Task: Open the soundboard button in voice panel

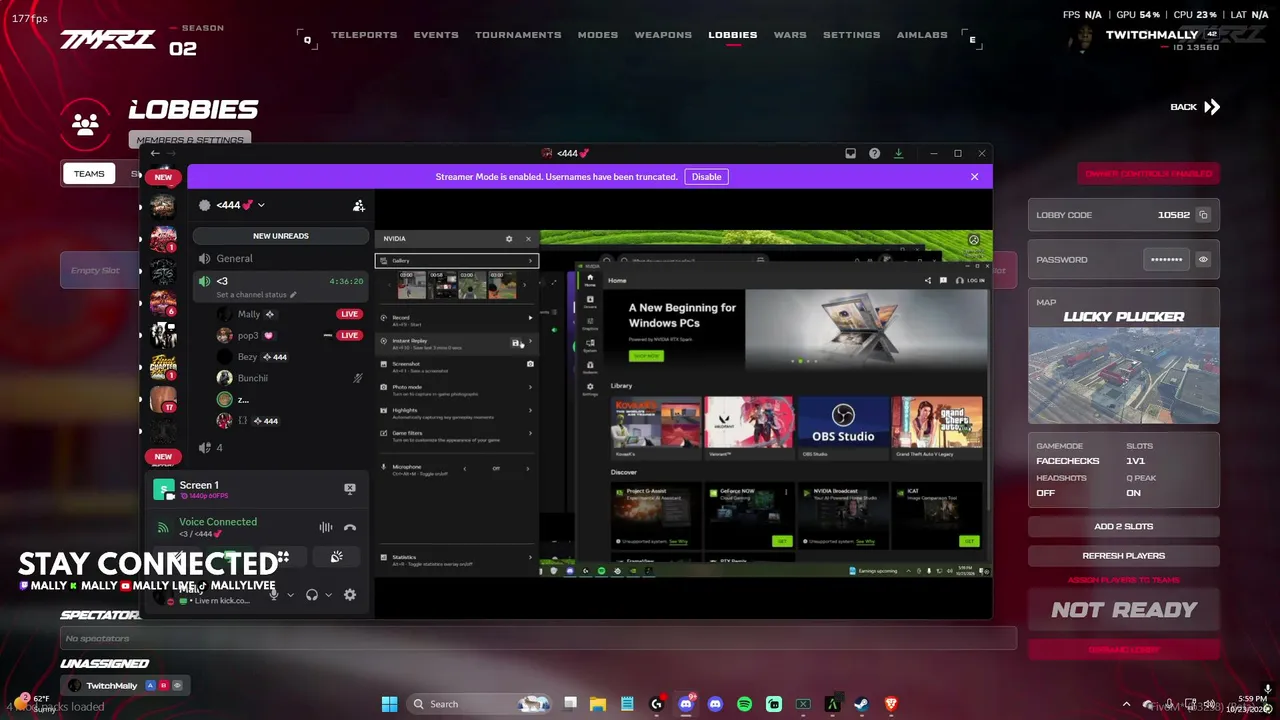Action: [337, 557]
